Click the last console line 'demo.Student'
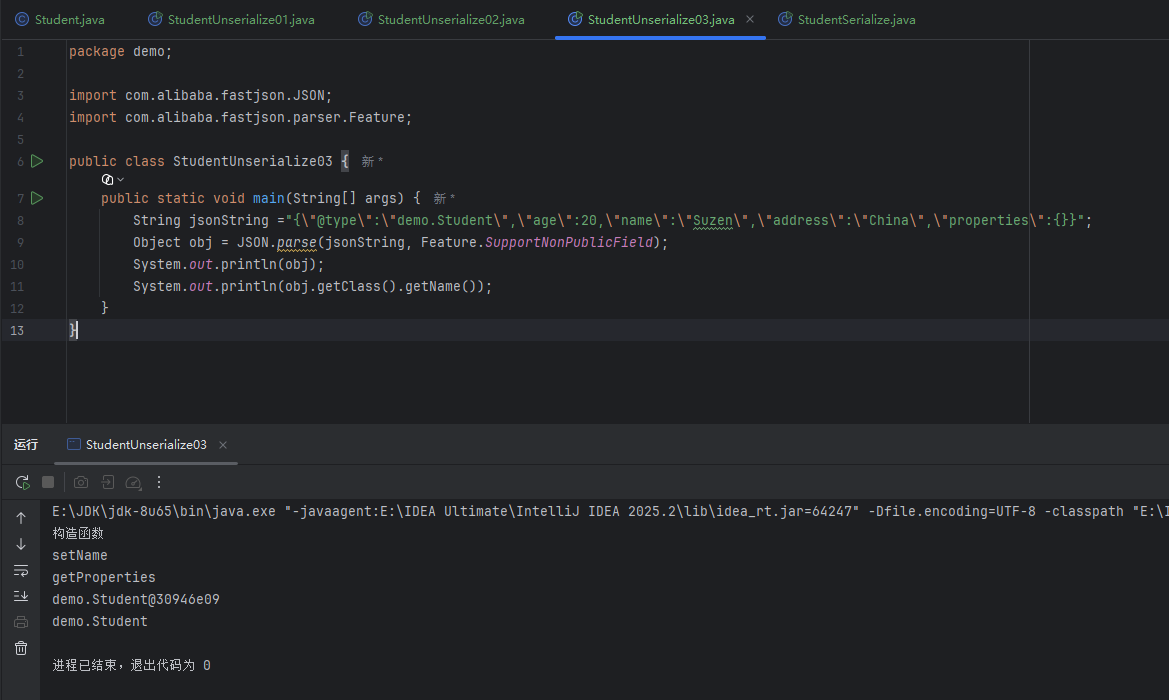This screenshot has width=1169, height=700. coord(100,621)
